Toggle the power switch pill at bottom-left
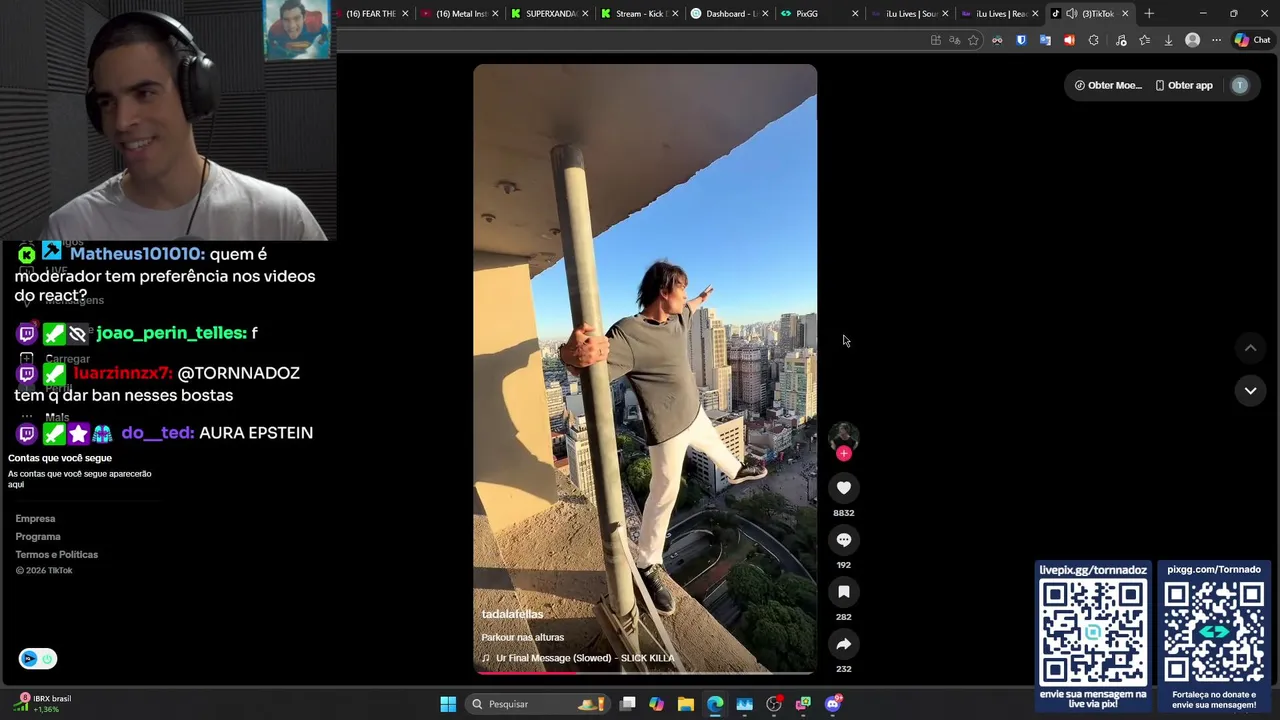This screenshot has height=720, width=1280. pos(38,658)
